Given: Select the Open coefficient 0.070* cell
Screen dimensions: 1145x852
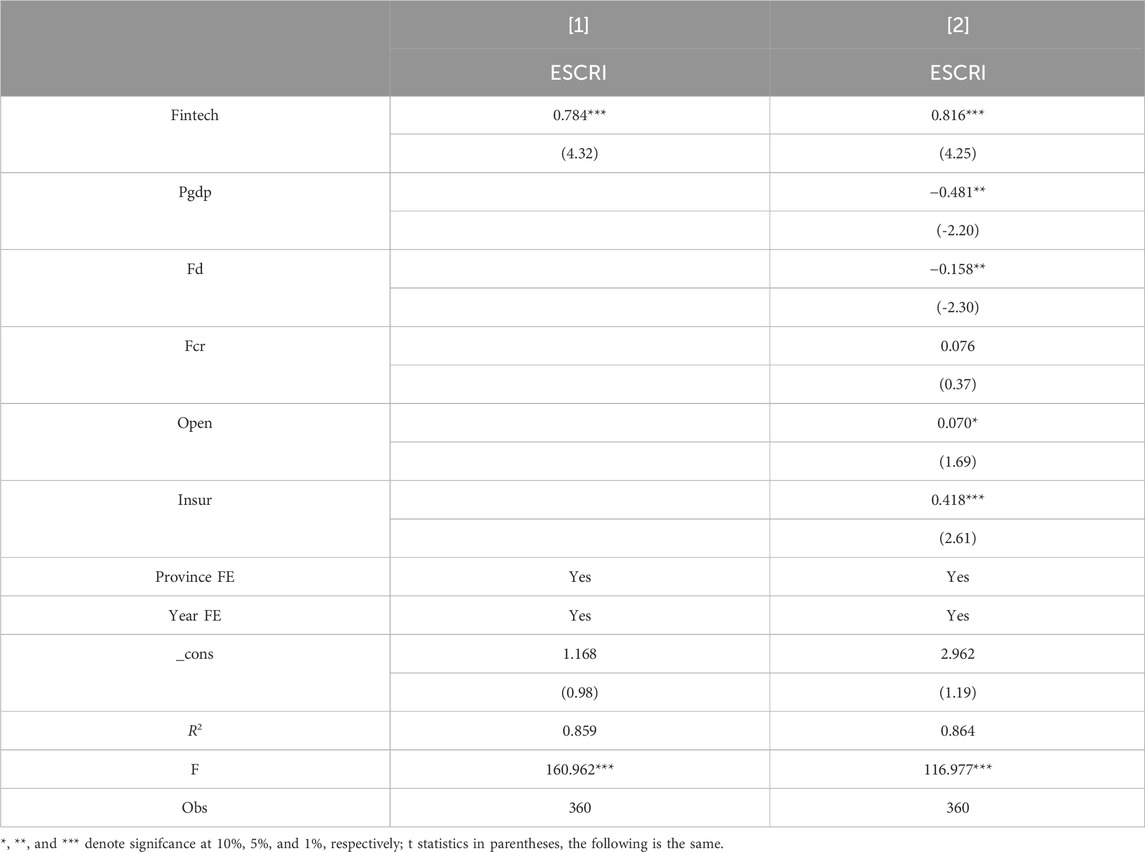Looking at the screenshot, I should pyautogui.click(x=957, y=423).
